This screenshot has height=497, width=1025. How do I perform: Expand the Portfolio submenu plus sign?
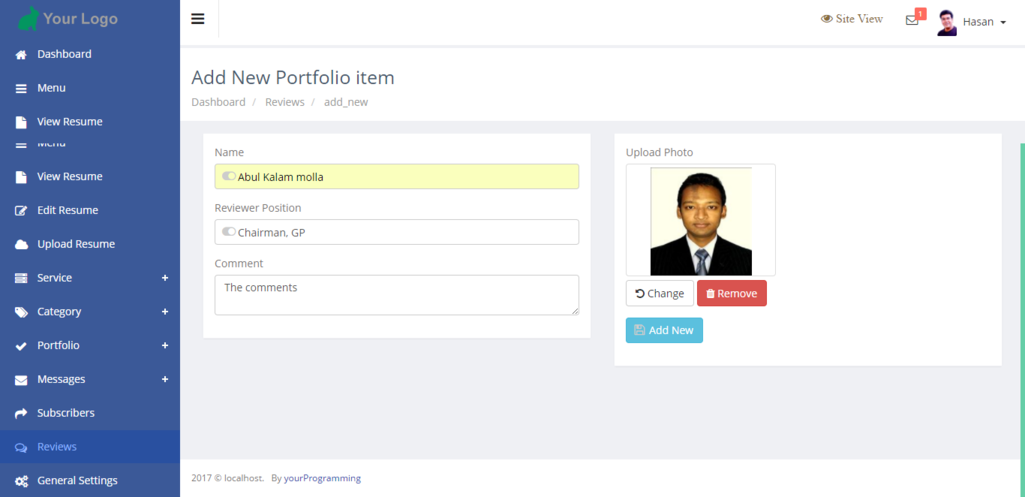[x=165, y=346]
